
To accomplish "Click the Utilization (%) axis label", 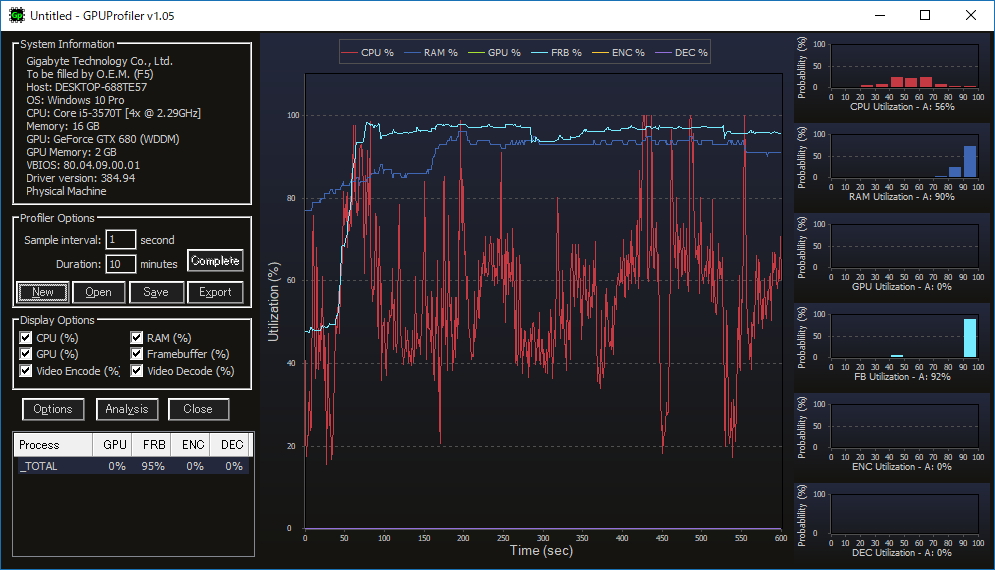I will click(x=273, y=302).
